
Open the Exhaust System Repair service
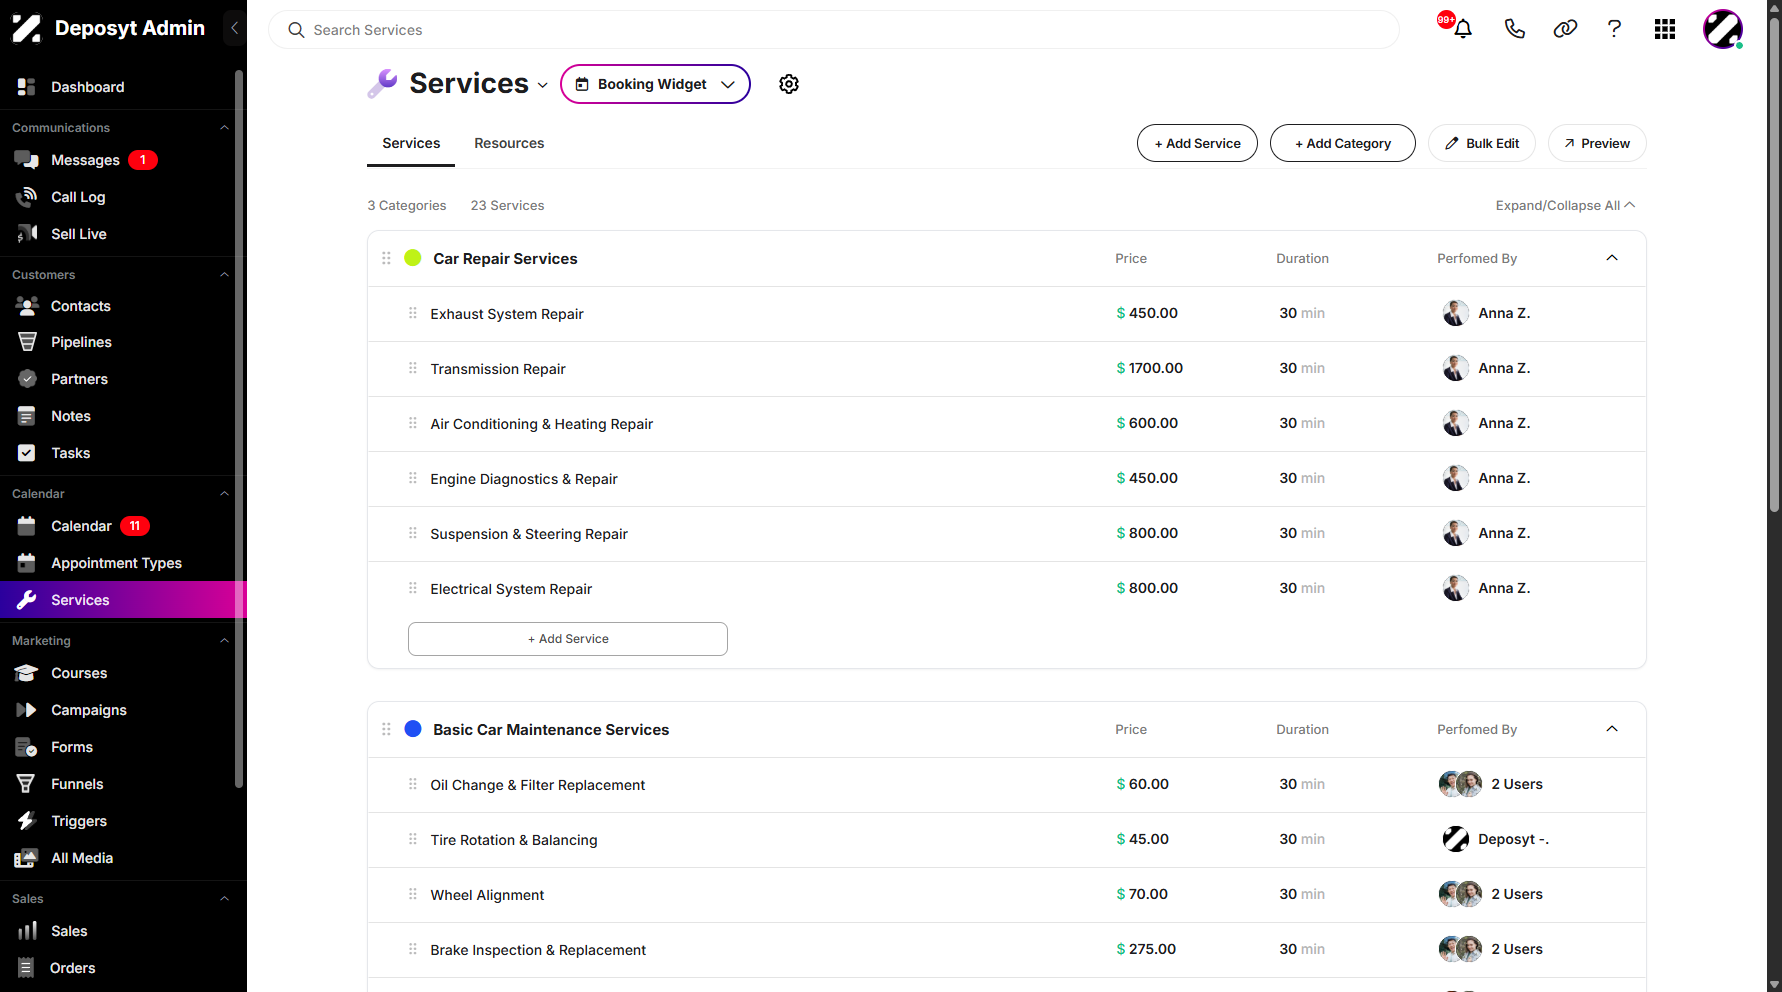pos(507,314)
